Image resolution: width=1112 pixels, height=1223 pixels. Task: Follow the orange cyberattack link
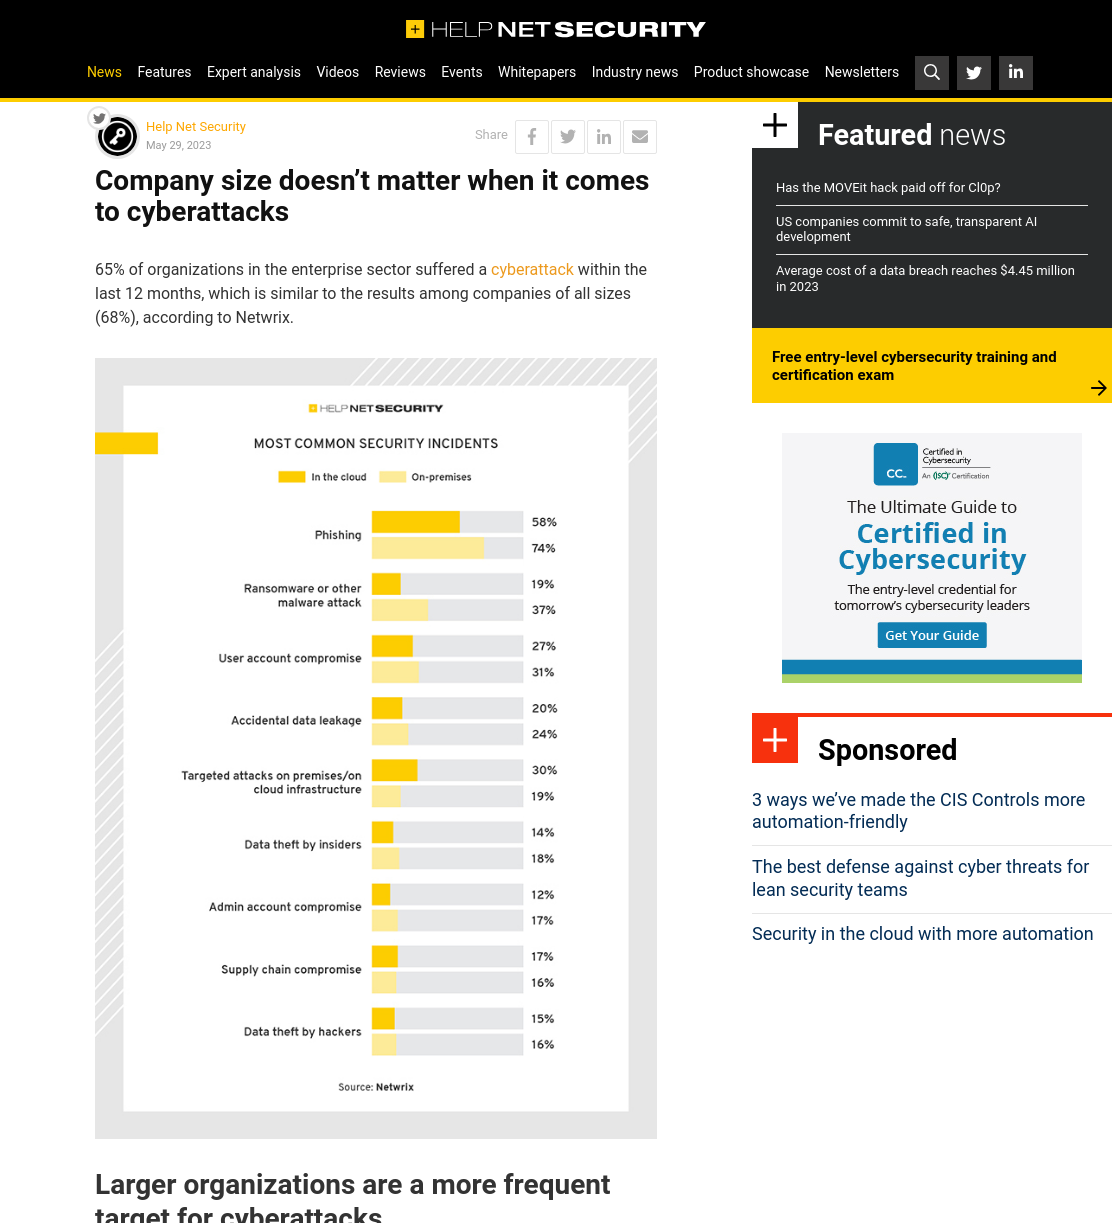[x=532, y=269]
